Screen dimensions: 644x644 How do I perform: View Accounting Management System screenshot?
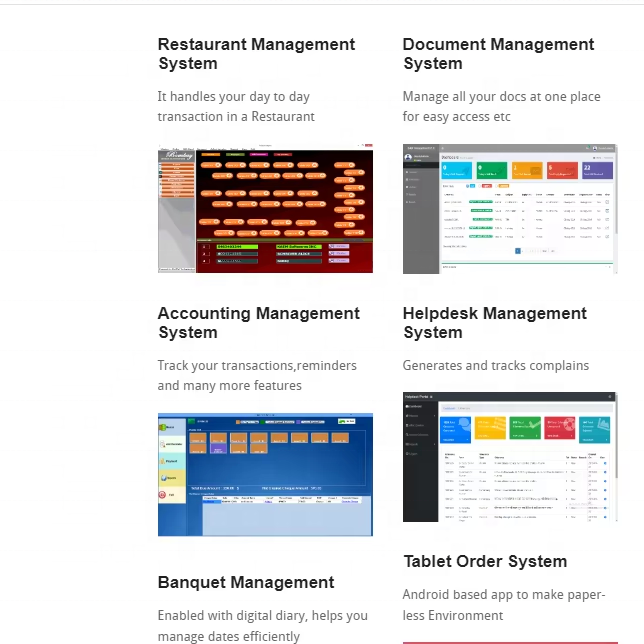pyautogui.click(x=265, y=474)
